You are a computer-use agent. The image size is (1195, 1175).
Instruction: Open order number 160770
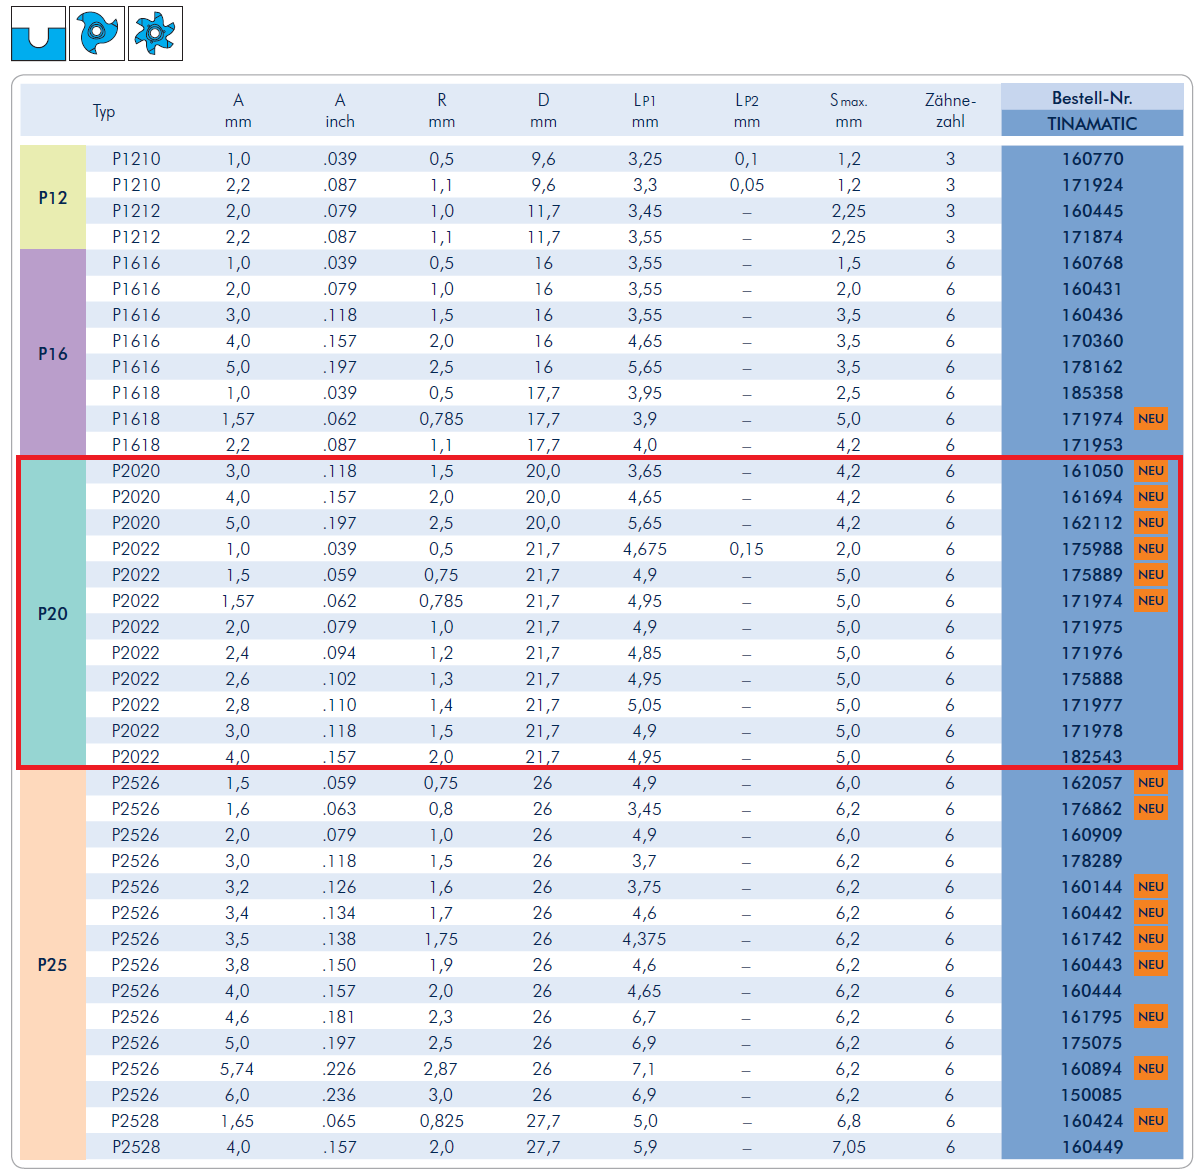1091,159
